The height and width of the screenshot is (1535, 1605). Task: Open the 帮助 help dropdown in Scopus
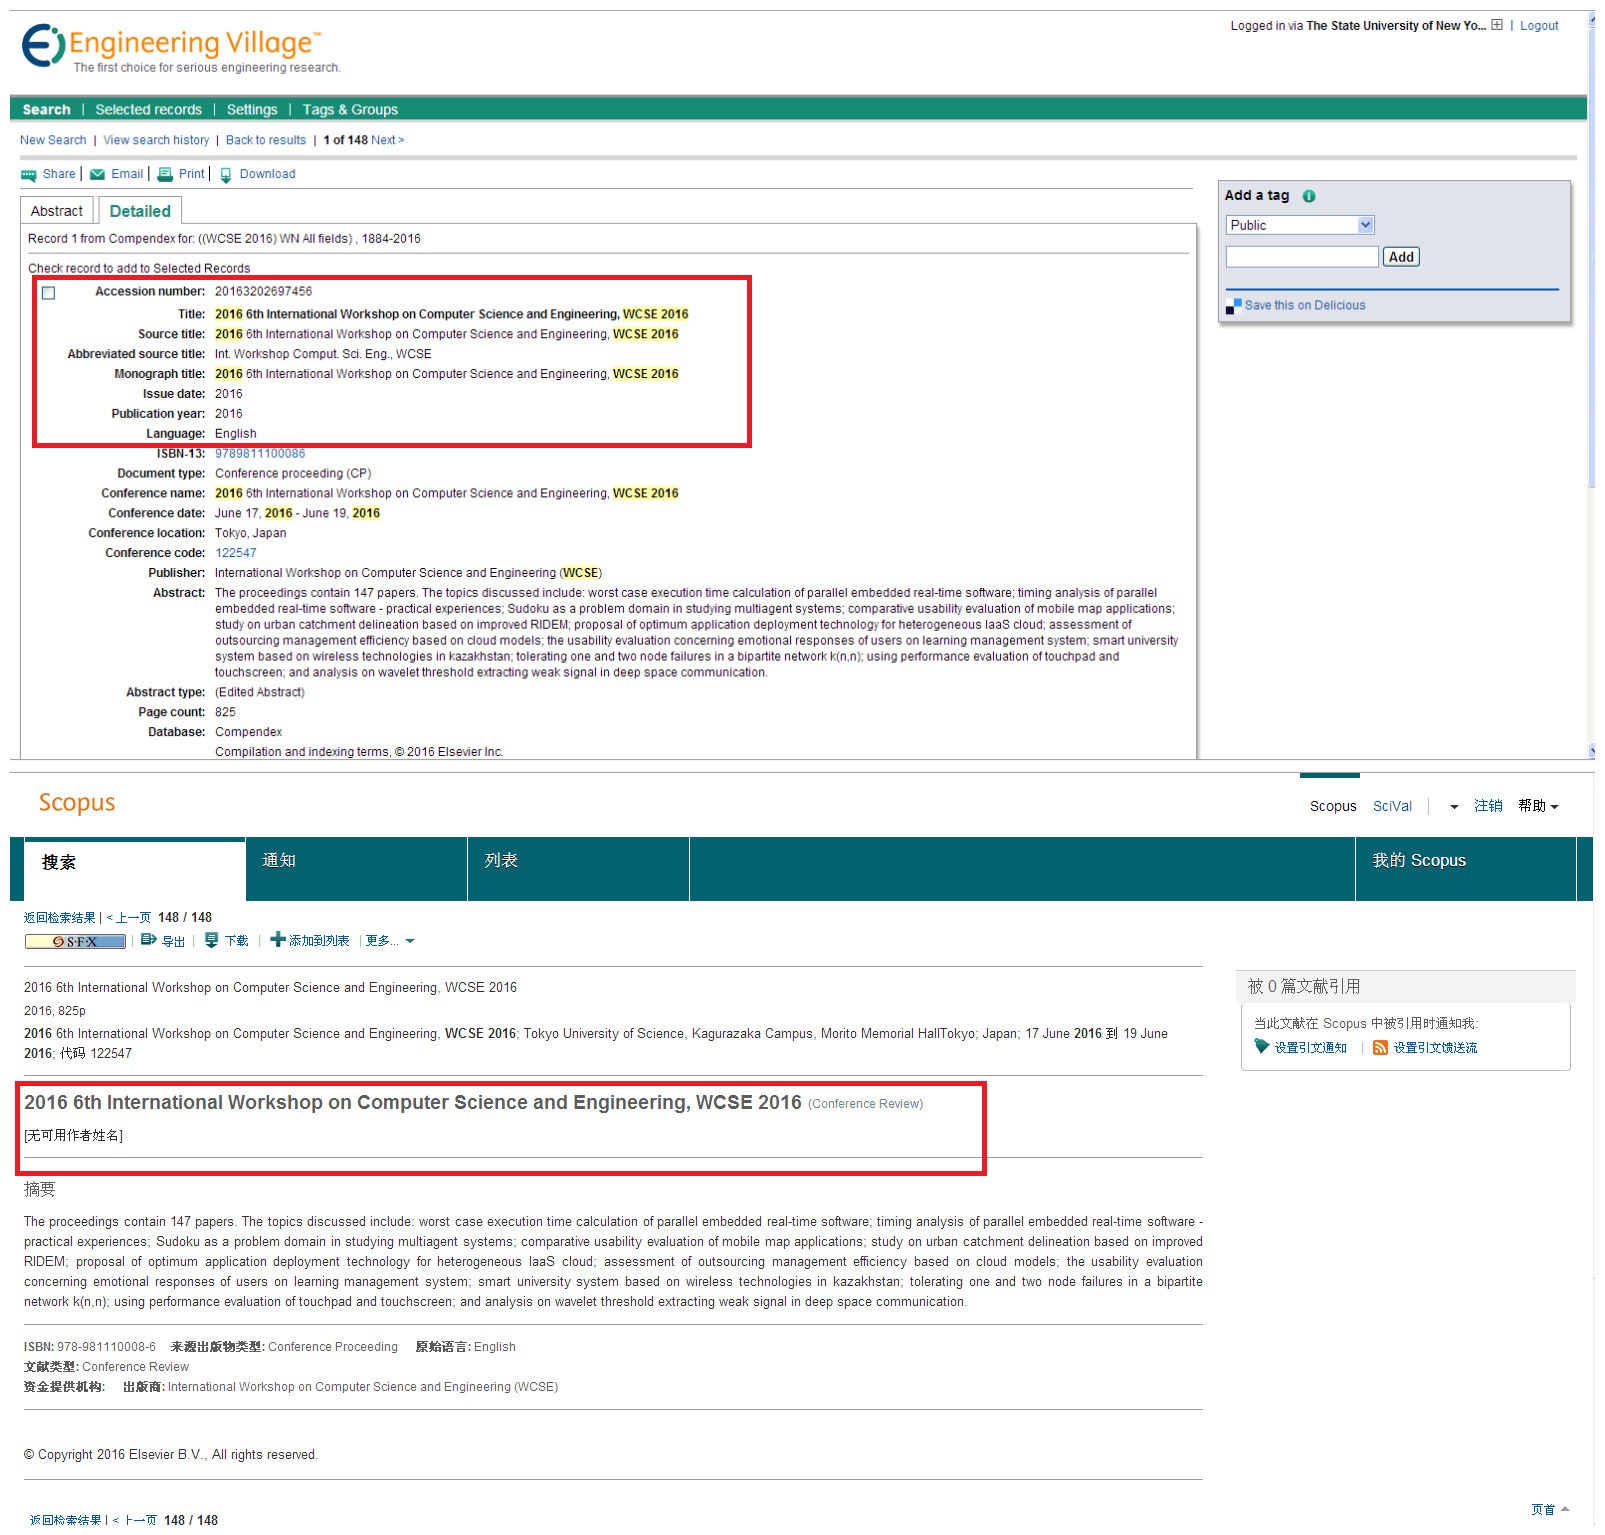point(1538,806)
